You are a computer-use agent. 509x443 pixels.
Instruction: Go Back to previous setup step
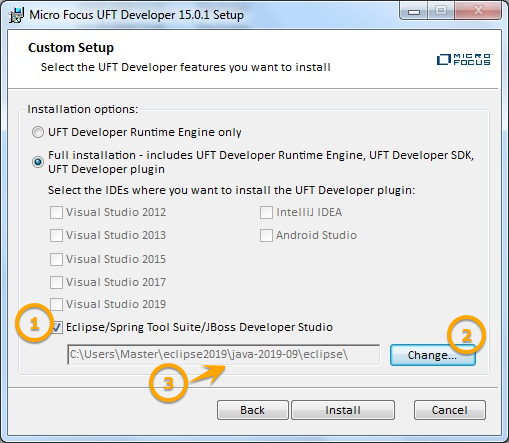253,410
